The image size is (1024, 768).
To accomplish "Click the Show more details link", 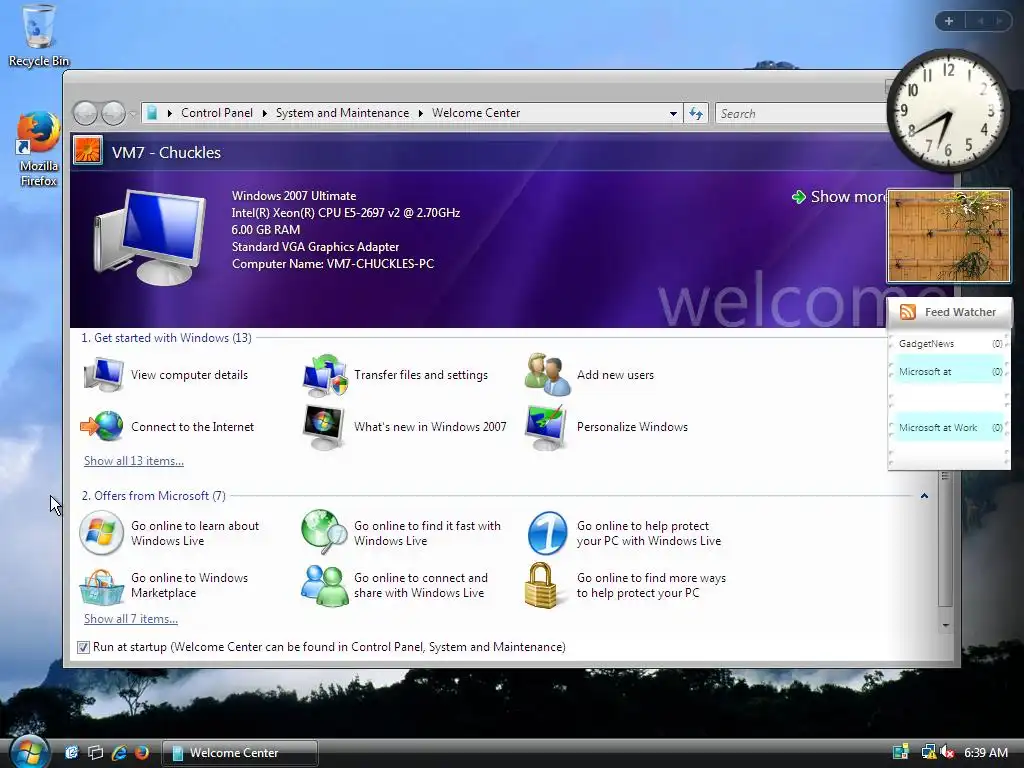I will pyautogui.click(x=840, y=197).
